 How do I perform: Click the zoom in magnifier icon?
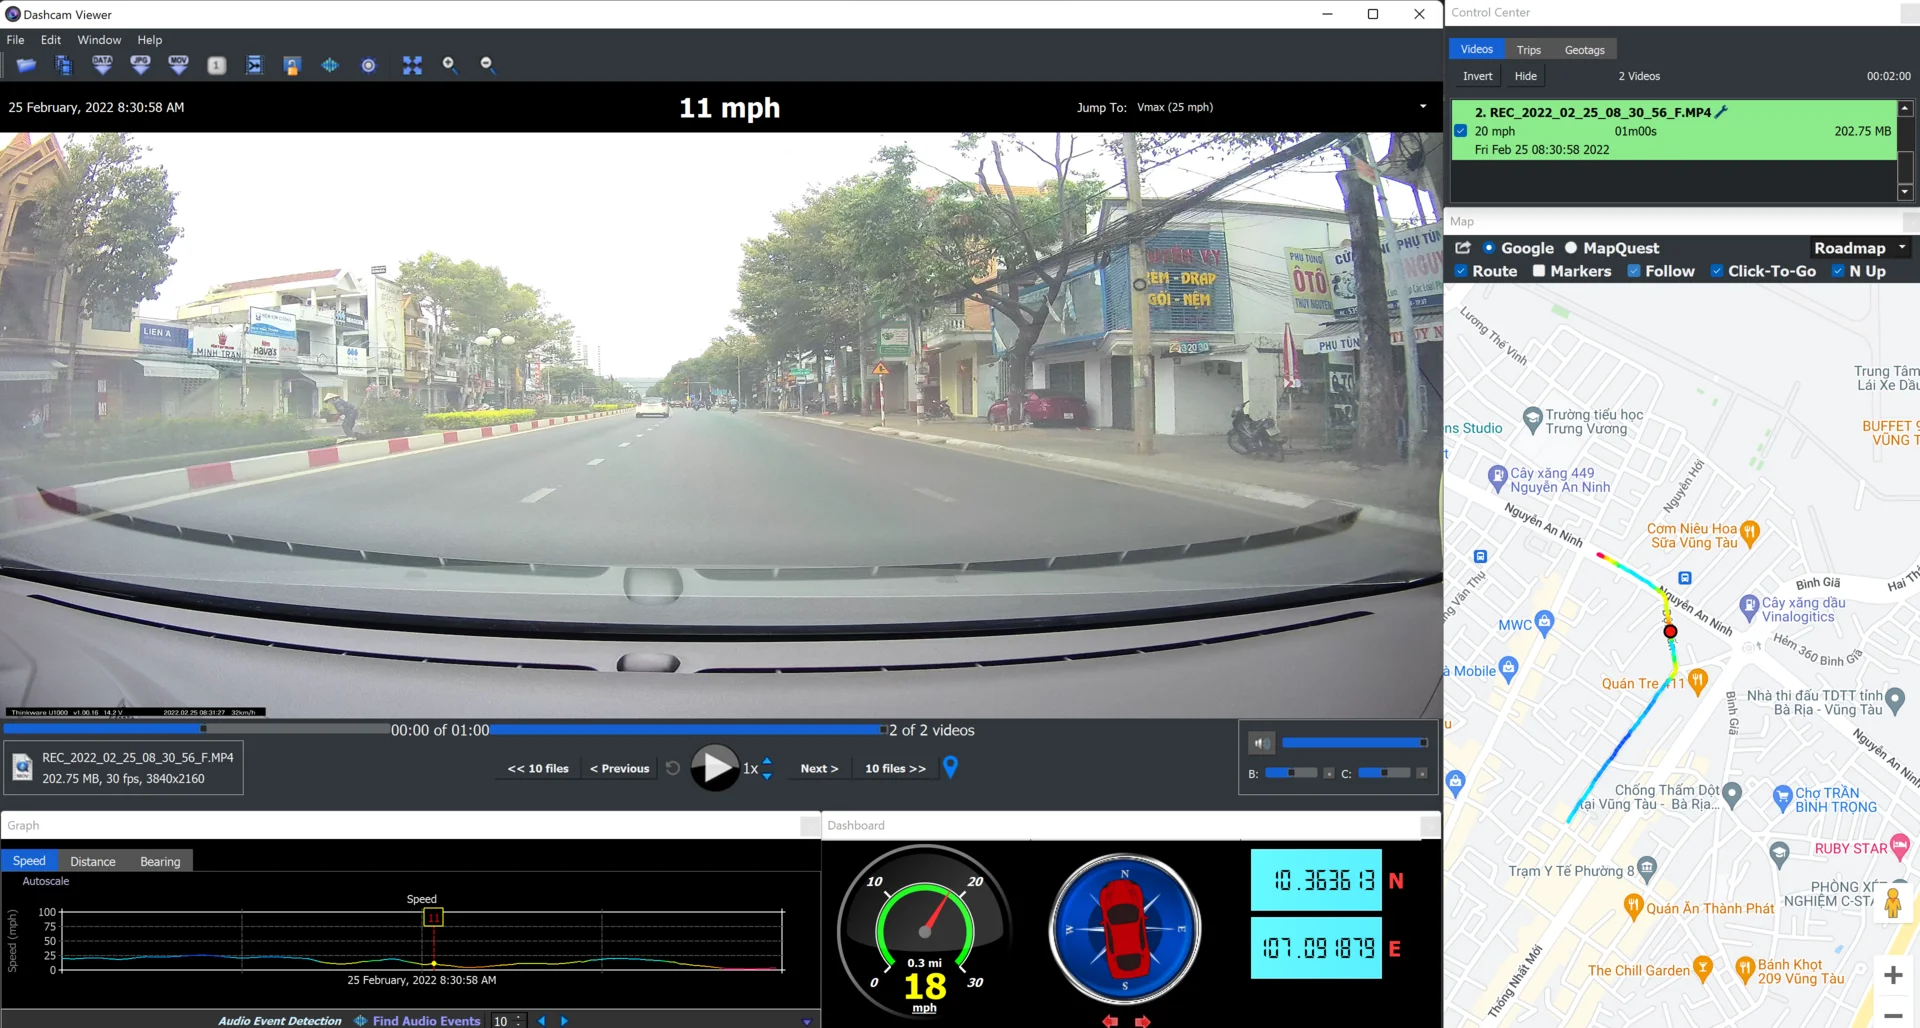[450, 65]
